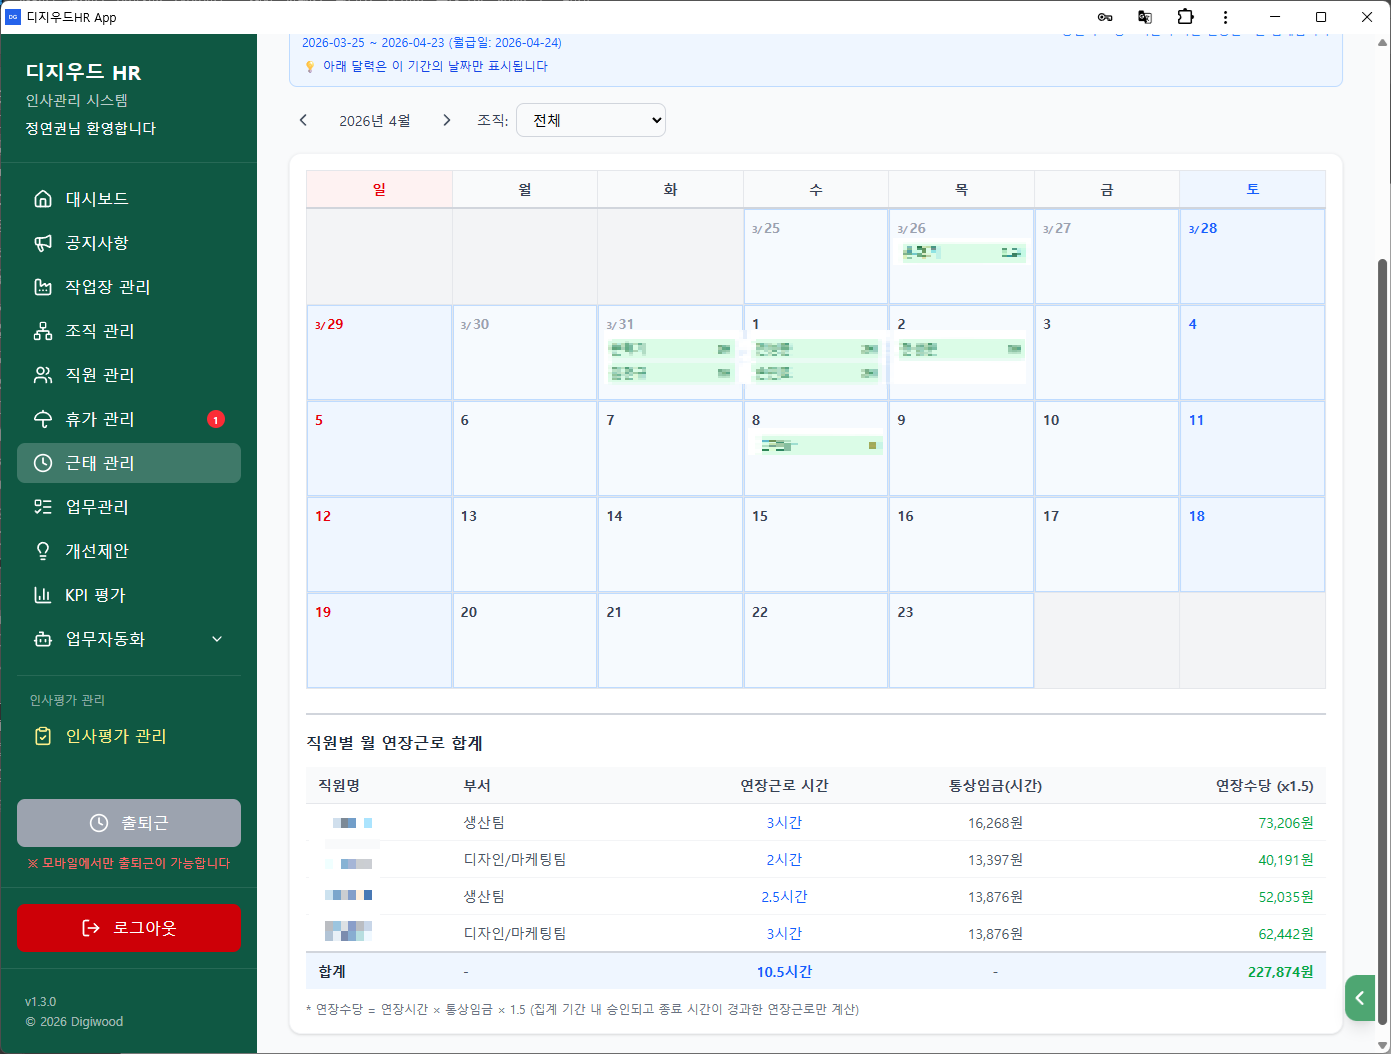Go to previous month with left arrow
The height and width of the screenshot is (1054, 1391).
[x=303, y=120]
